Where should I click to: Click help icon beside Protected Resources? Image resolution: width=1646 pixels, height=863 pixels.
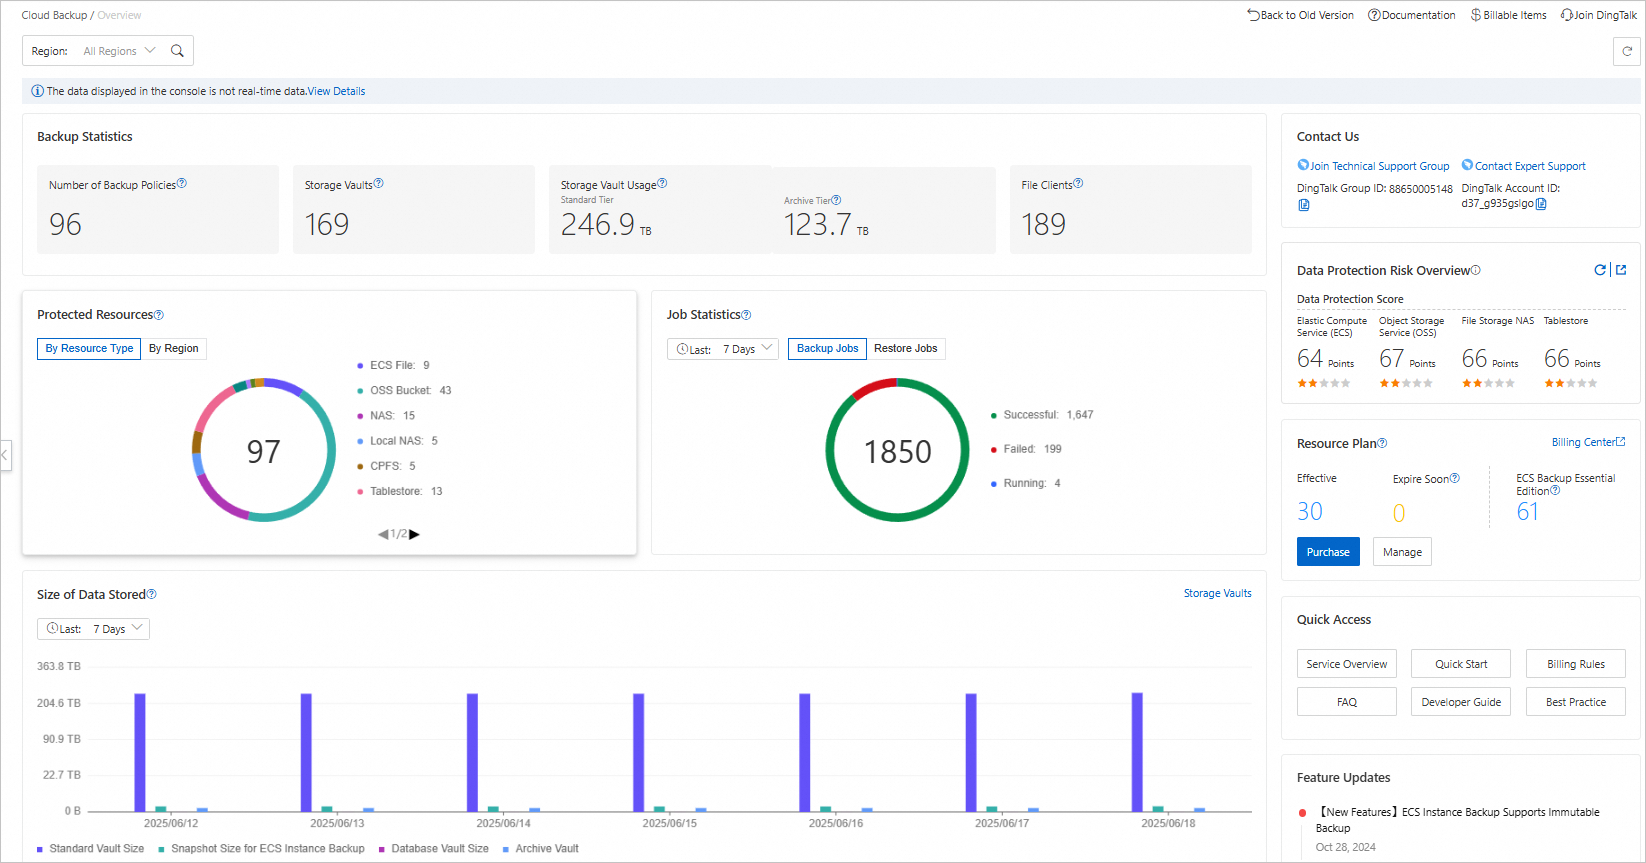click(159, 315)
